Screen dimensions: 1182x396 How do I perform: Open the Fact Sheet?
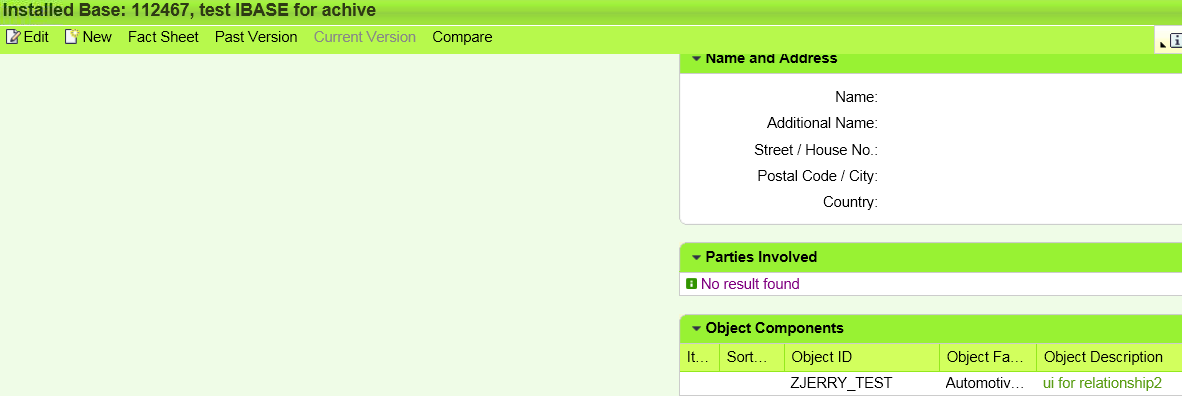[x=164, y=37]
